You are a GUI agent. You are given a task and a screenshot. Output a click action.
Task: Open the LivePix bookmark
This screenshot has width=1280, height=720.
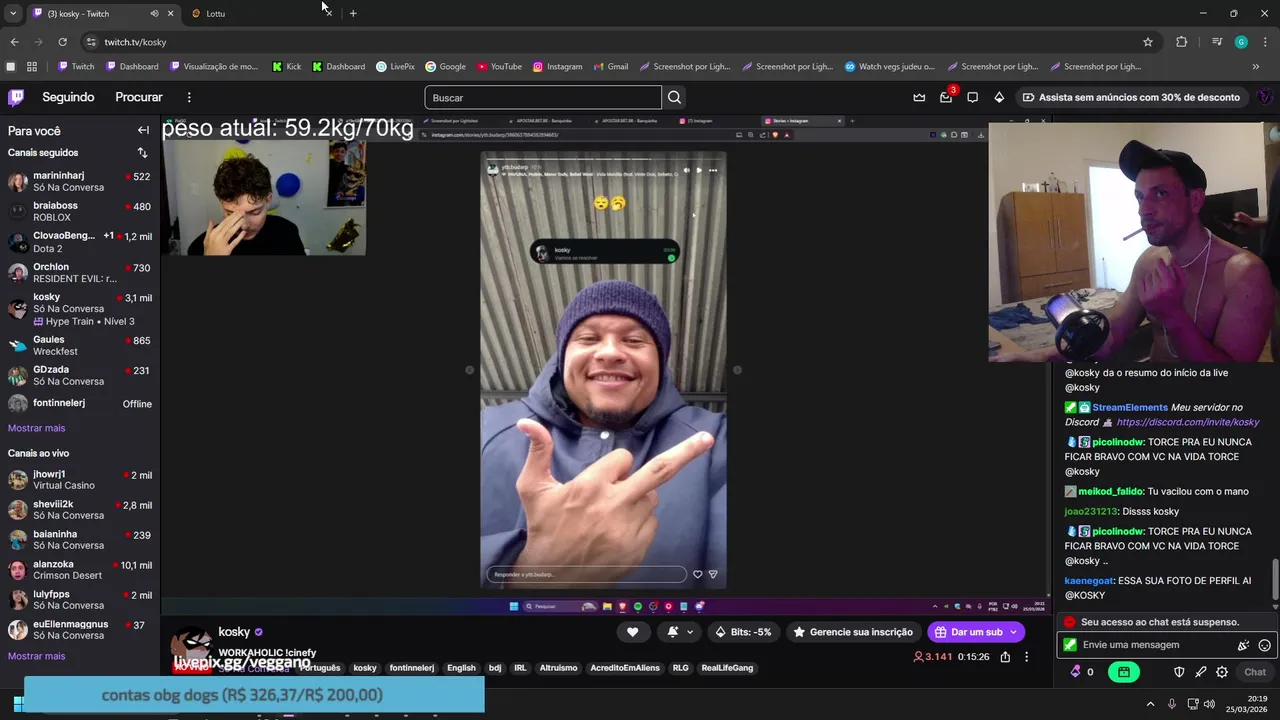tap(395, 67)
